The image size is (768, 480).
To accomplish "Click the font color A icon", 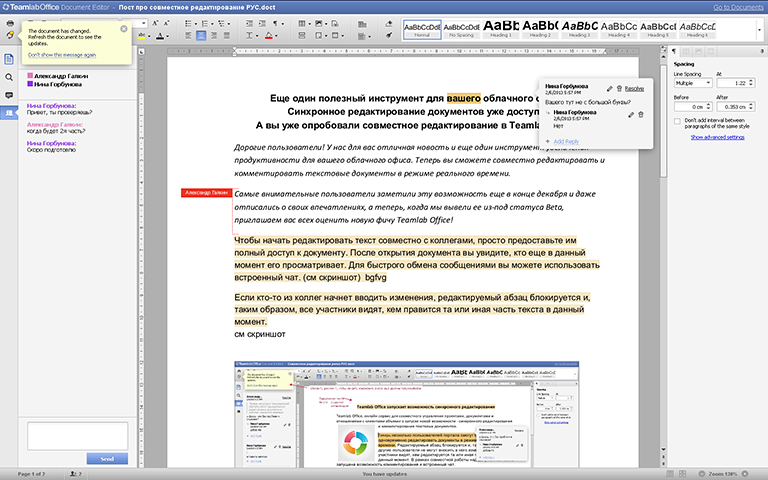I will [x=160, y=36].
